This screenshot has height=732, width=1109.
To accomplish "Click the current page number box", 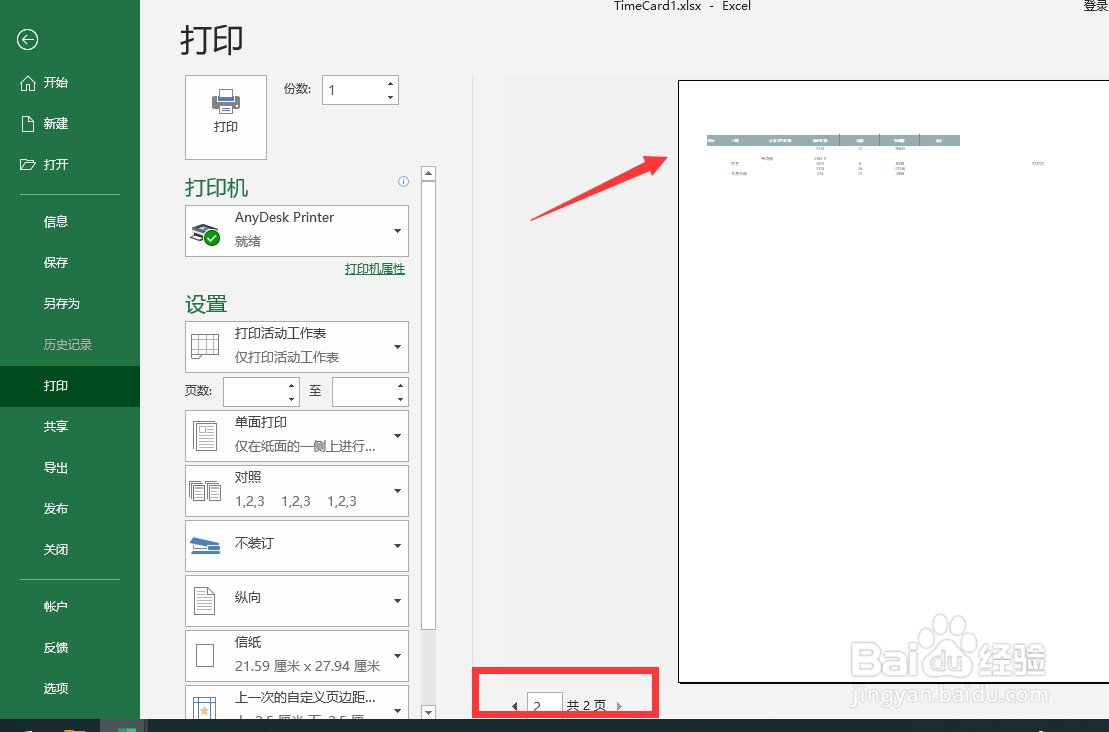I will [545, 705].
